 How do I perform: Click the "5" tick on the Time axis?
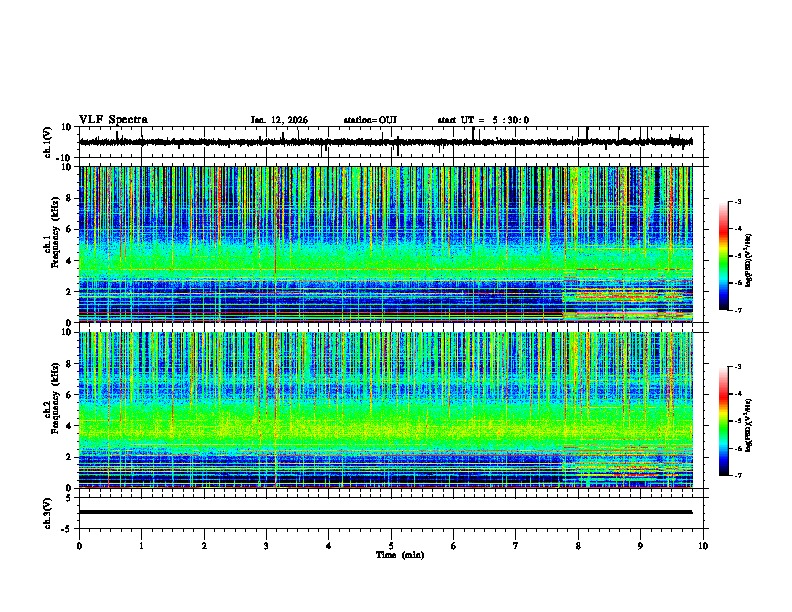pyautogui.click(x=391, y=546)
